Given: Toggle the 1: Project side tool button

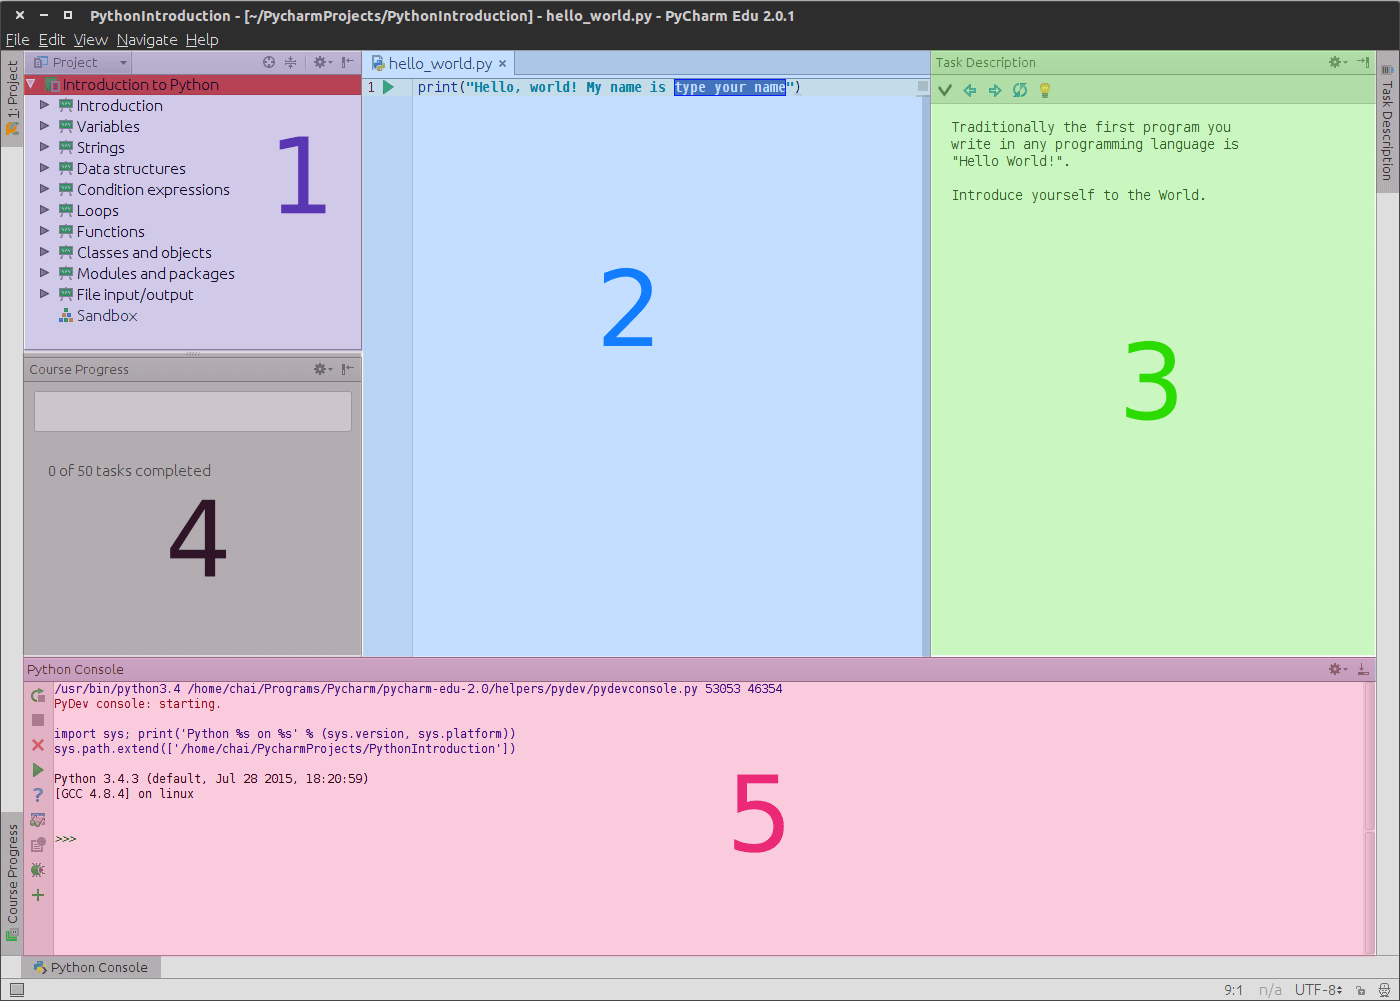Looking at the screenshot, I should pyautogui.click(x=12, y=98).
